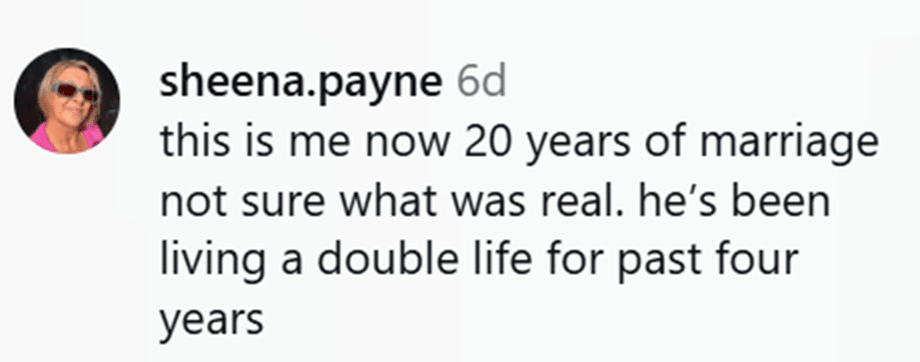Open sheena.payne's profile picture
Screen dimensions: 920x362
tap(66, 101)
